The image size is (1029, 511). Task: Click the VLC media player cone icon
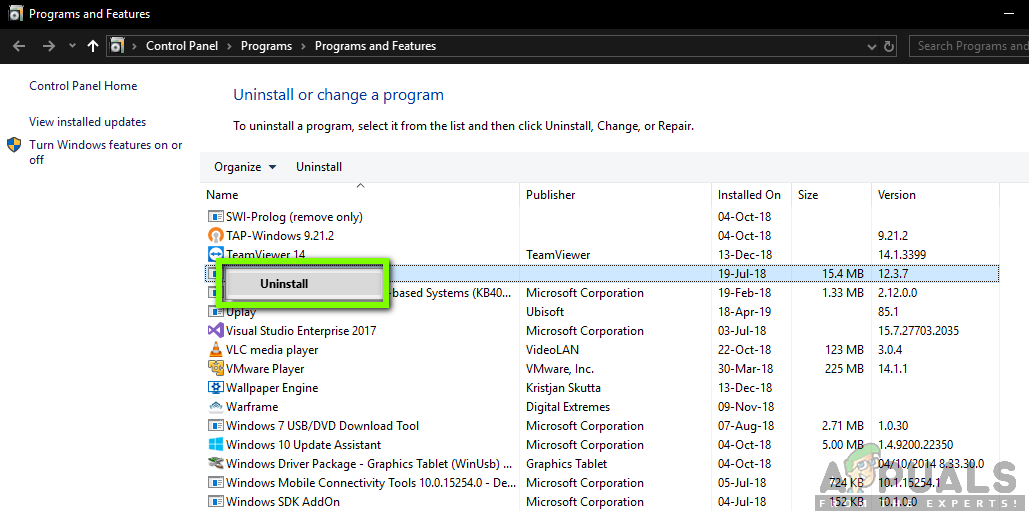point(215,350)
